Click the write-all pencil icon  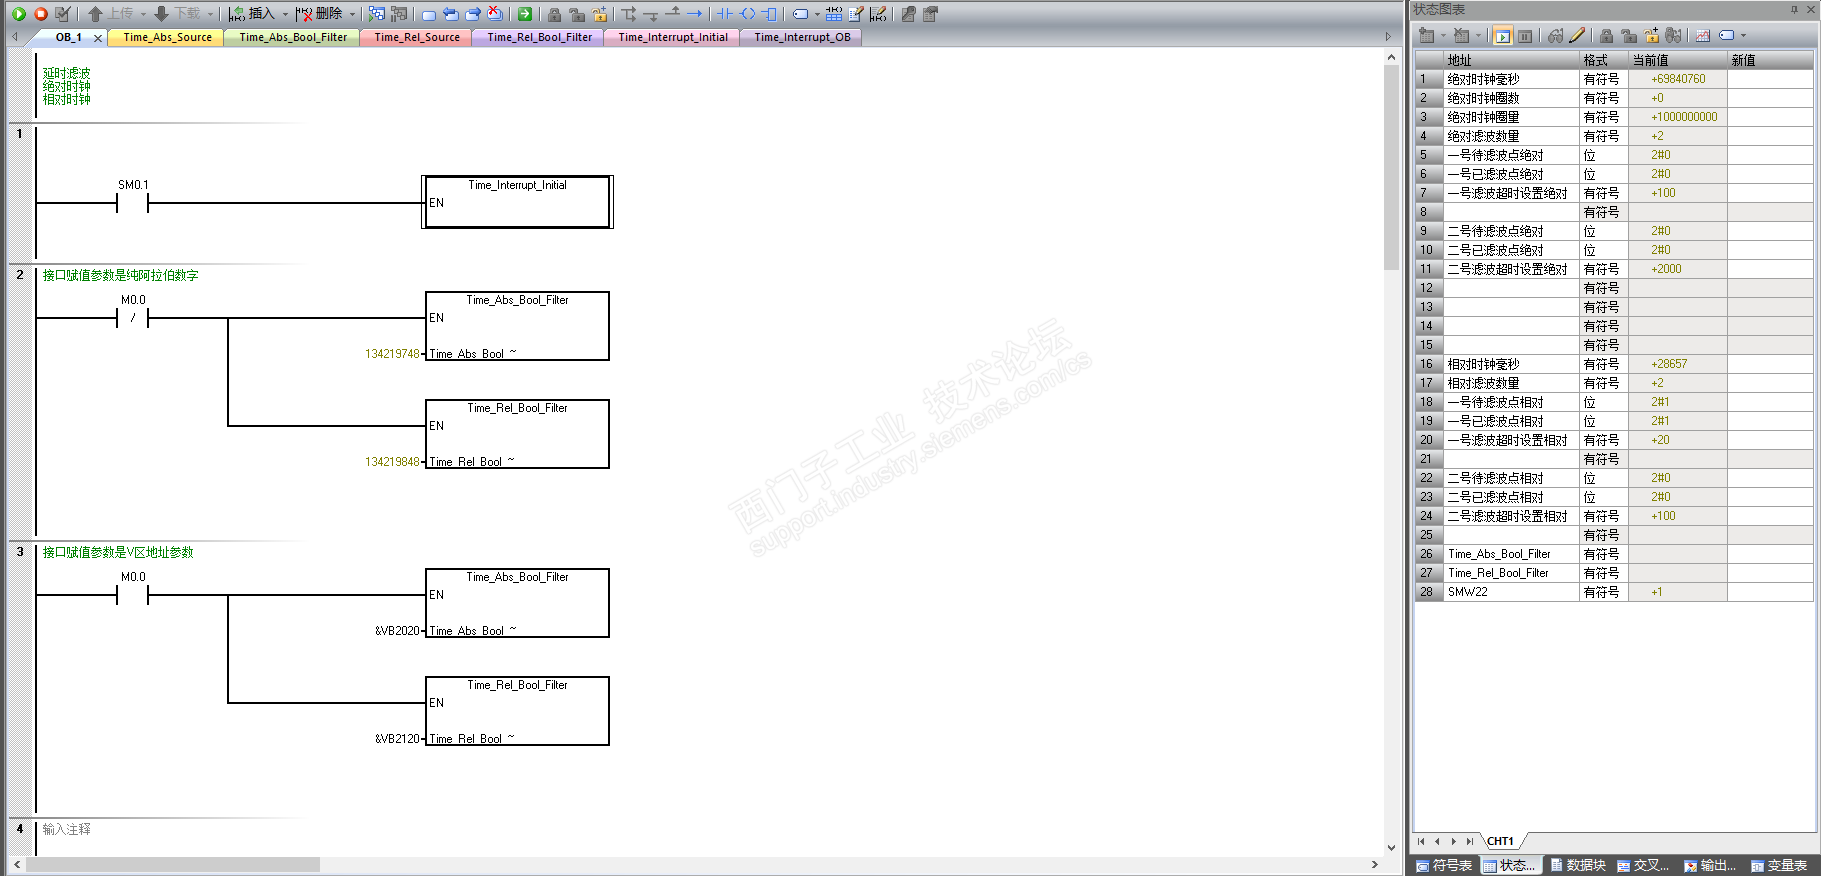point(1577,36)
